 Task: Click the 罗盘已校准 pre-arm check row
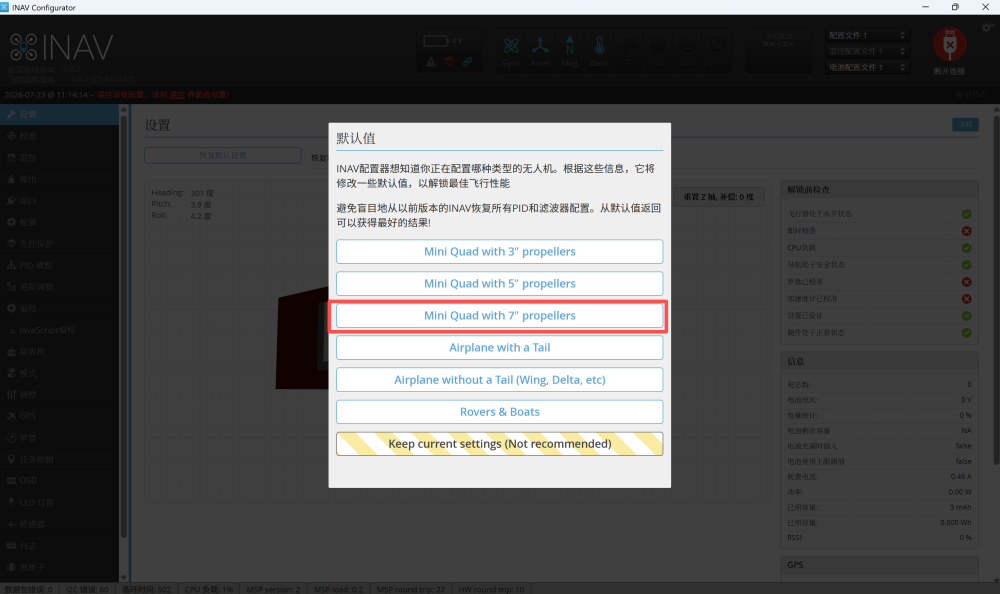coord(879,281)
